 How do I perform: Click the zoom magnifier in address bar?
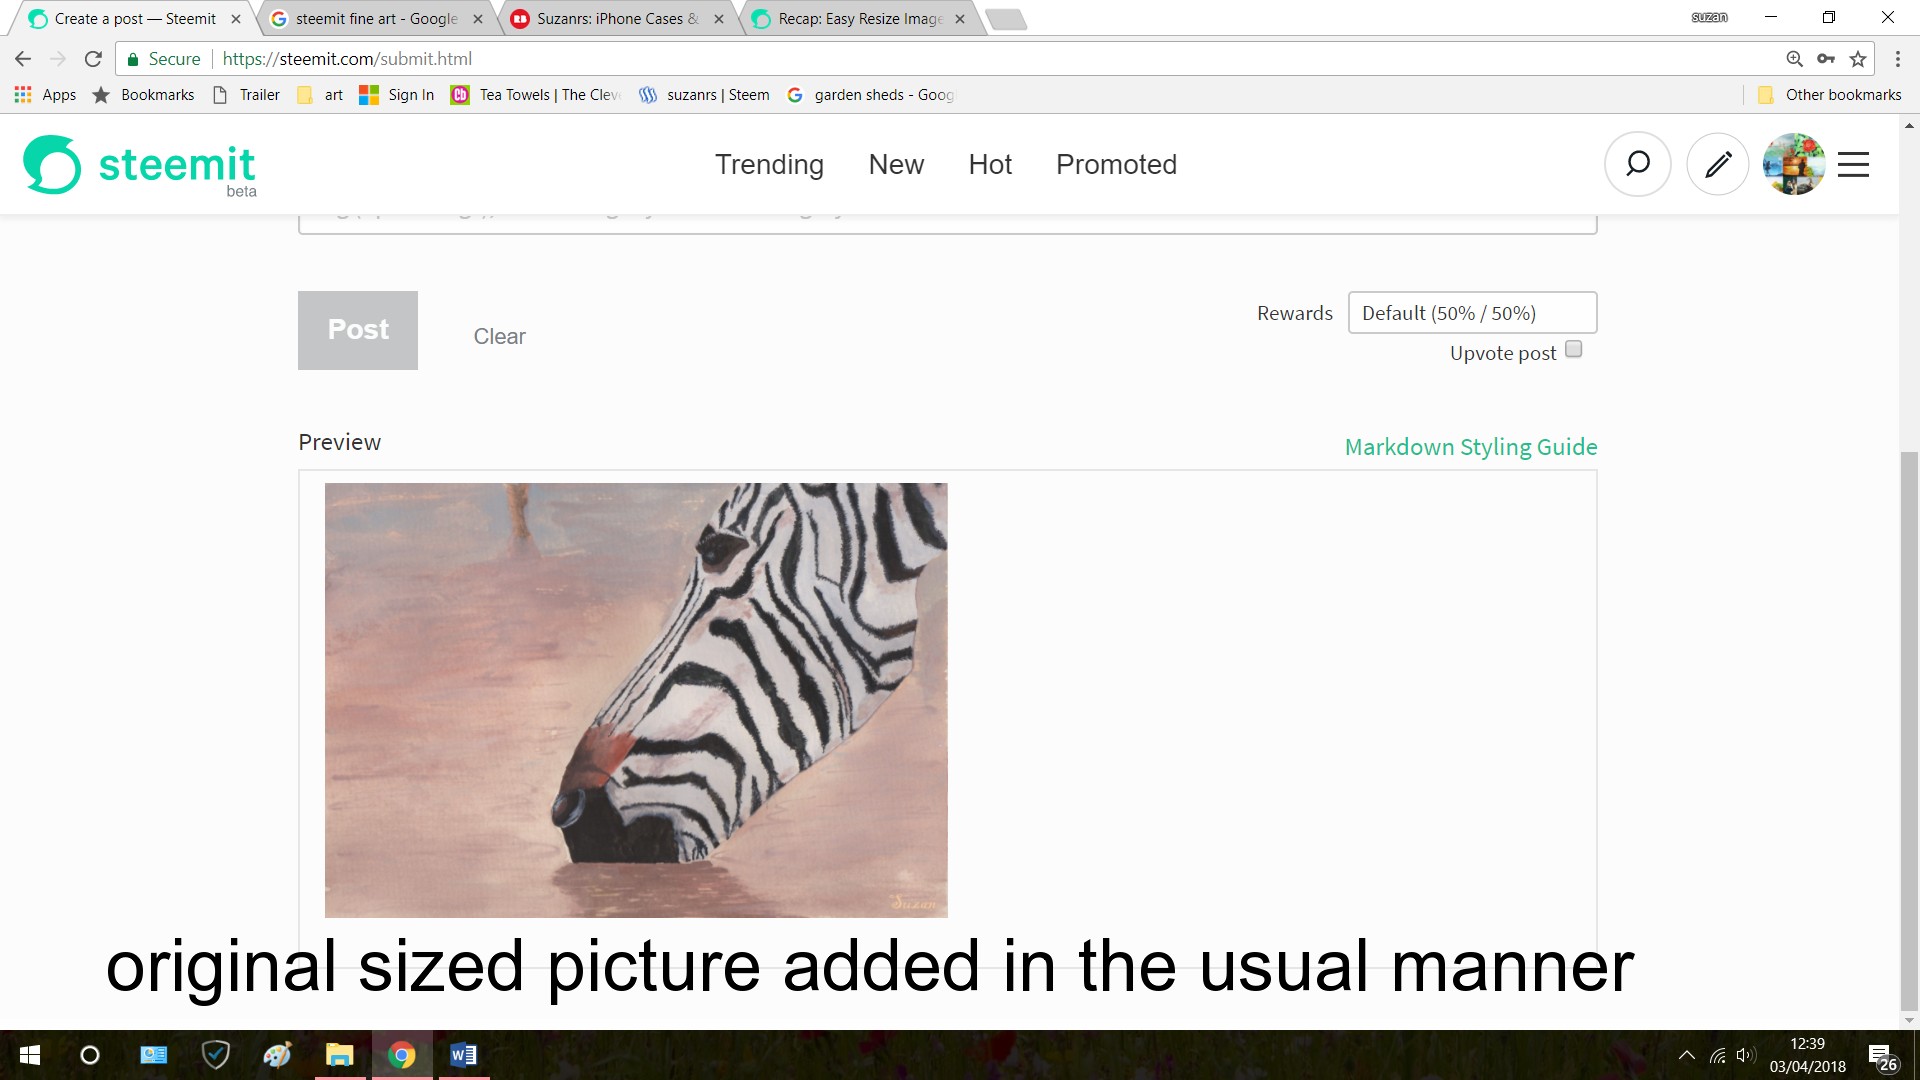coord(1795,59)
